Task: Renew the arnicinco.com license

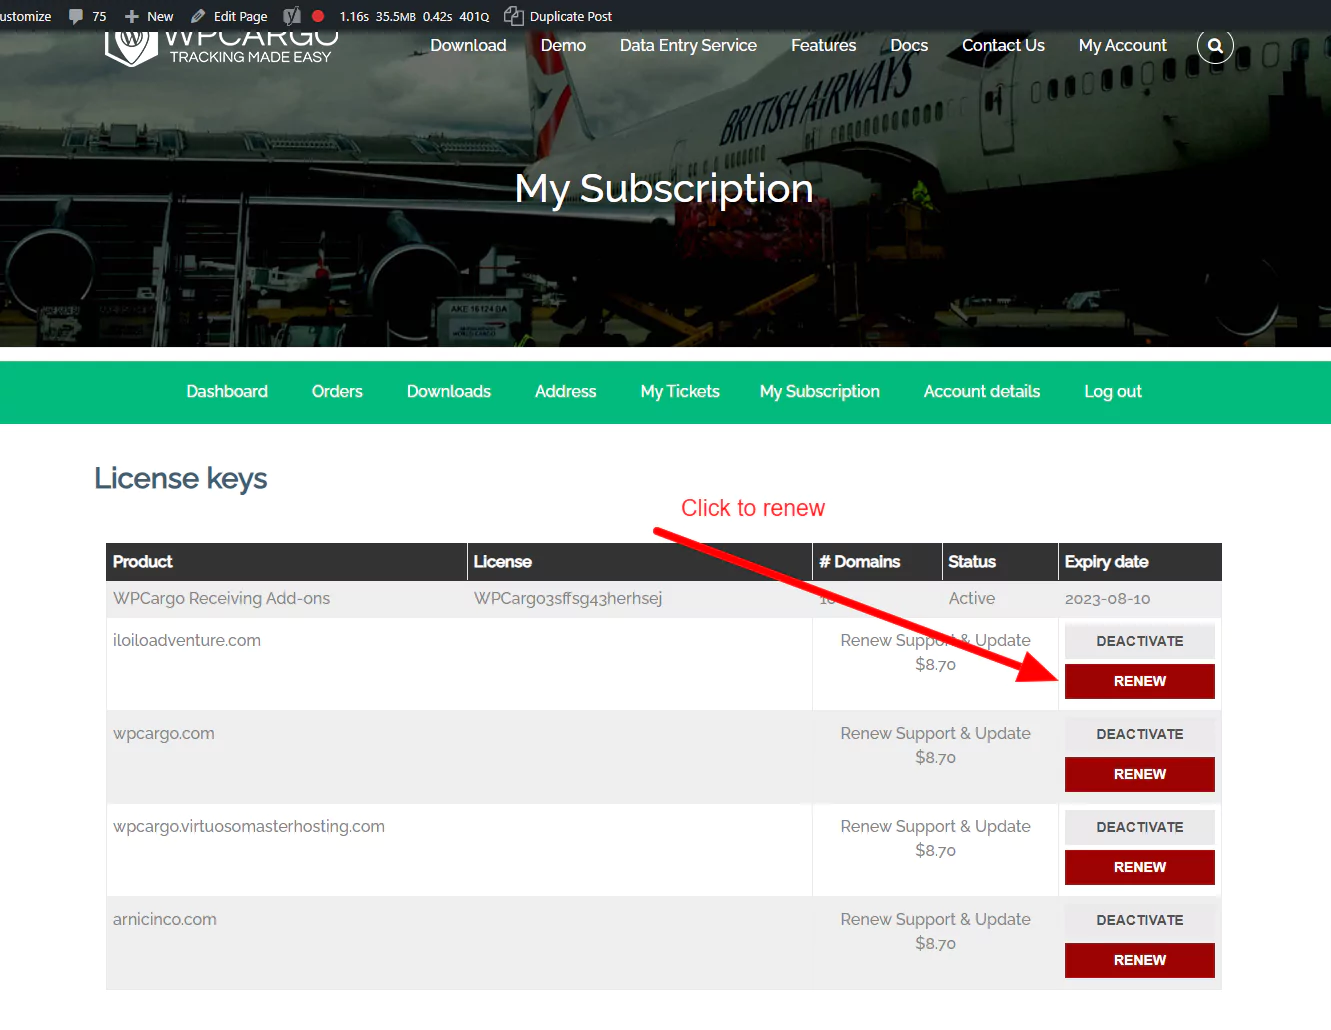Action: 1139,961
